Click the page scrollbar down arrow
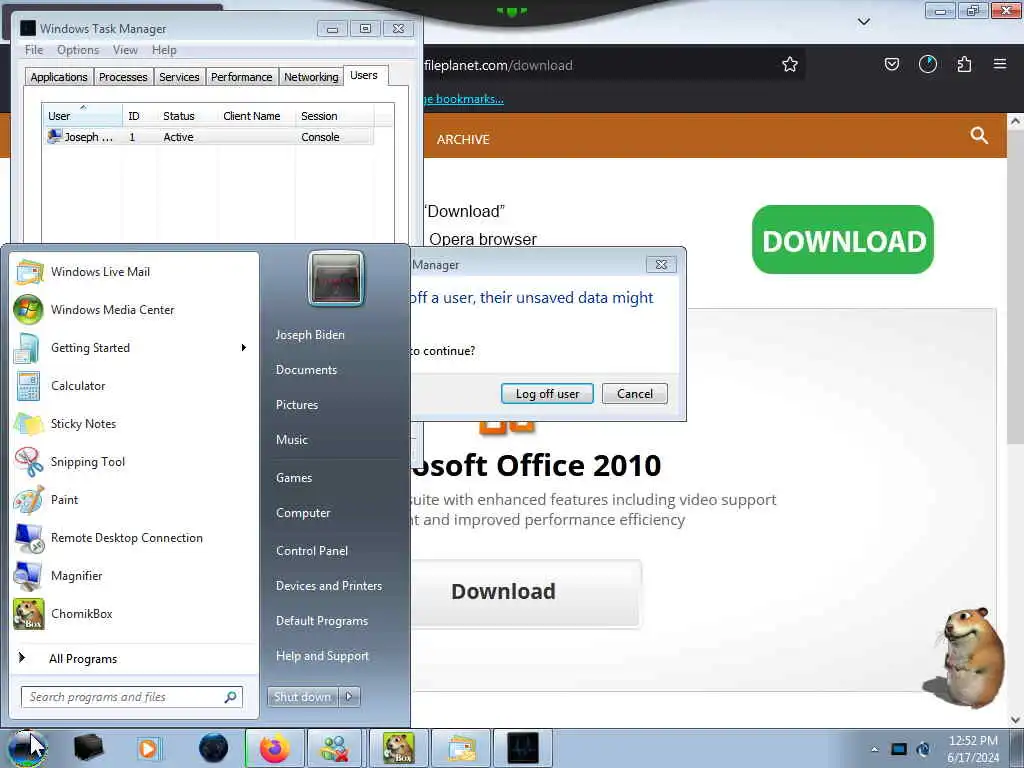 (1015, 720)
